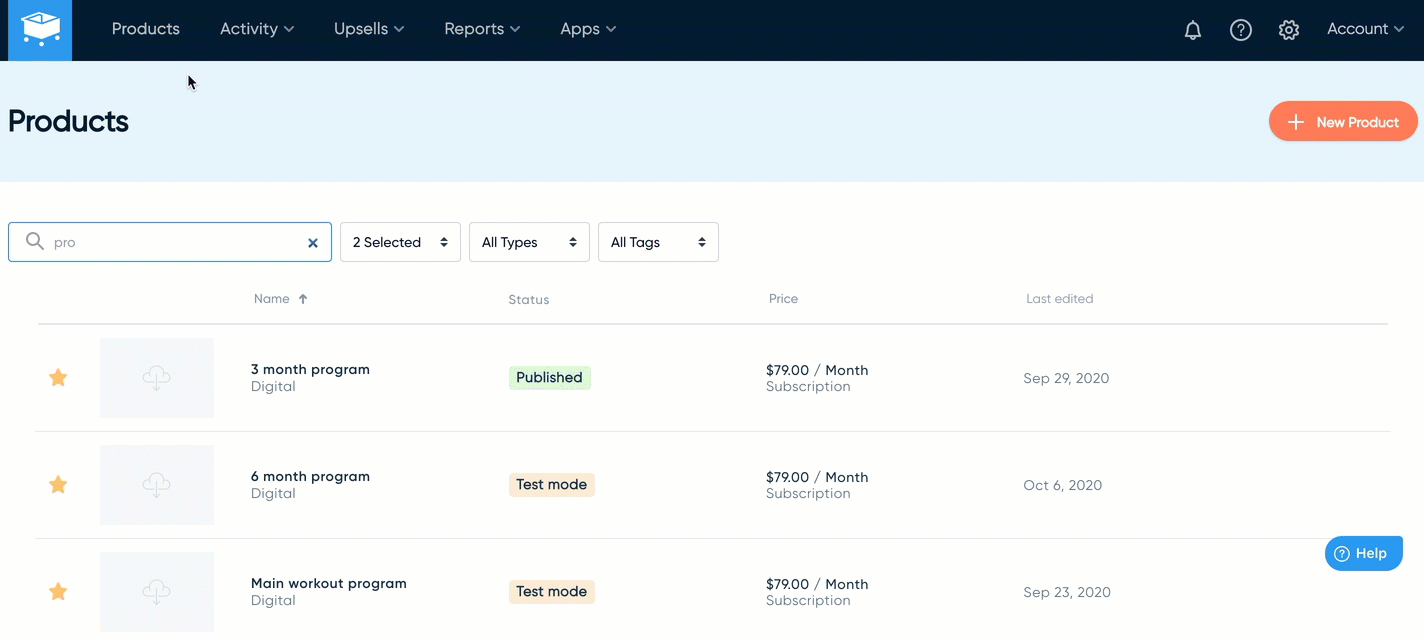This screenshot has width=1424, height=640.
Task: Open notifications bell icon
Action: (1193, 30)
